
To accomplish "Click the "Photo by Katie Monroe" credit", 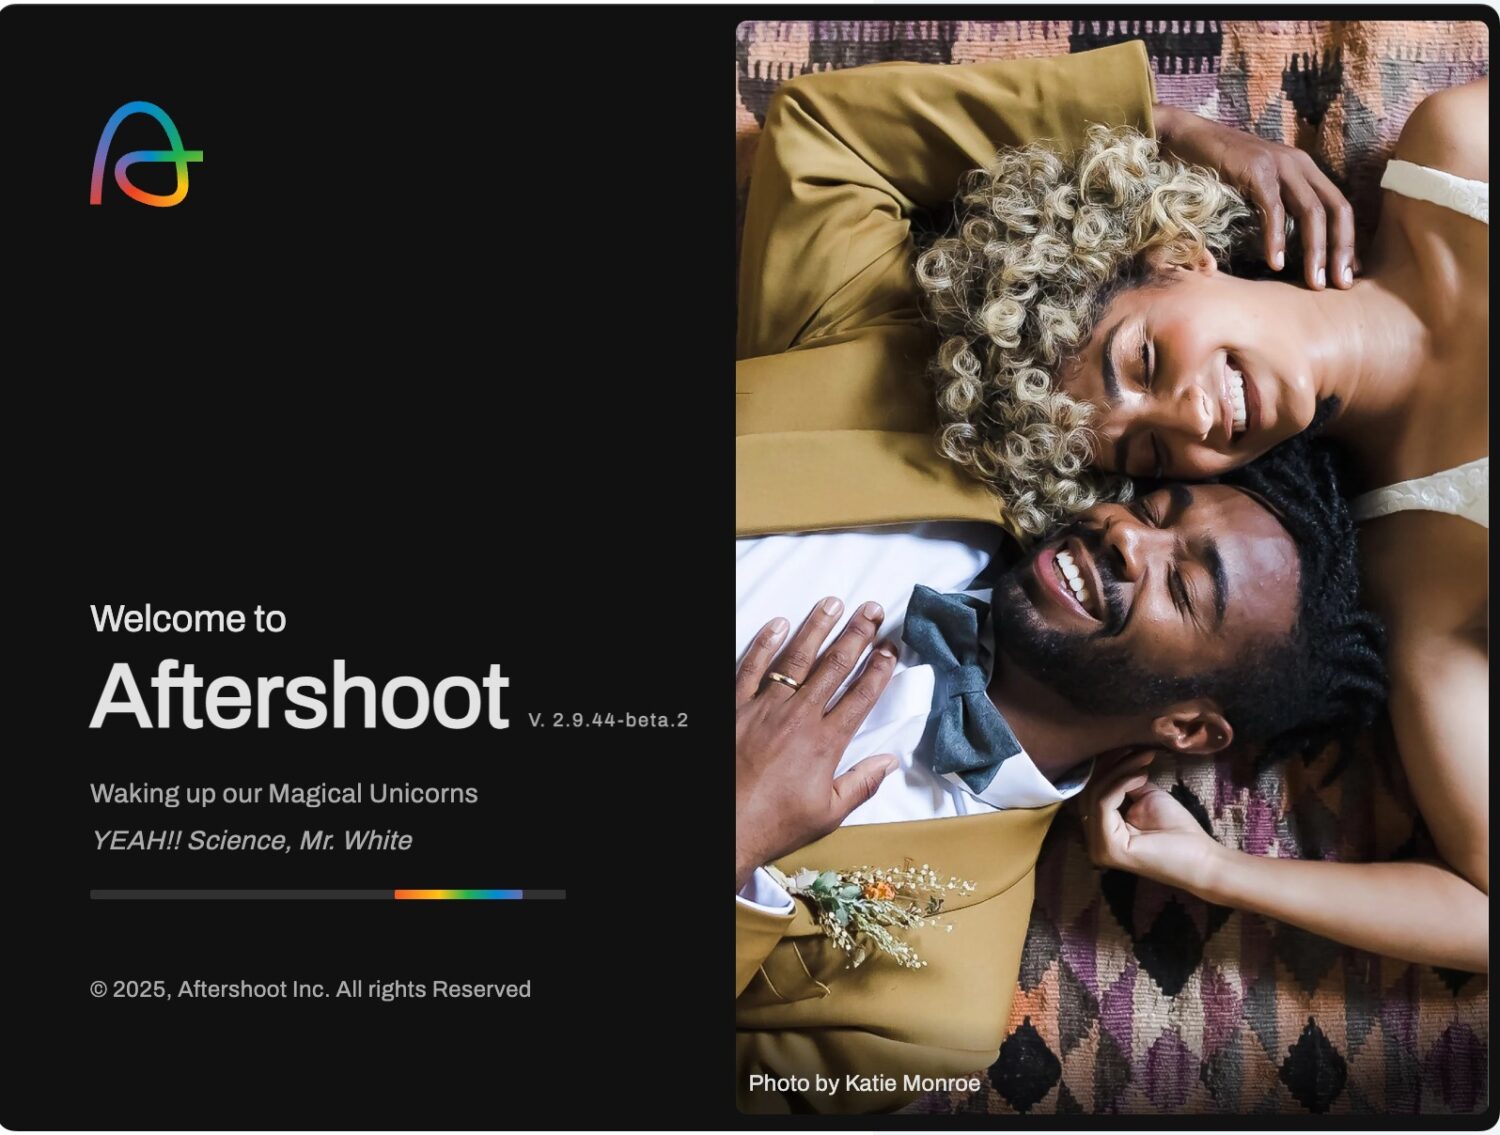I will point(864,1083).
